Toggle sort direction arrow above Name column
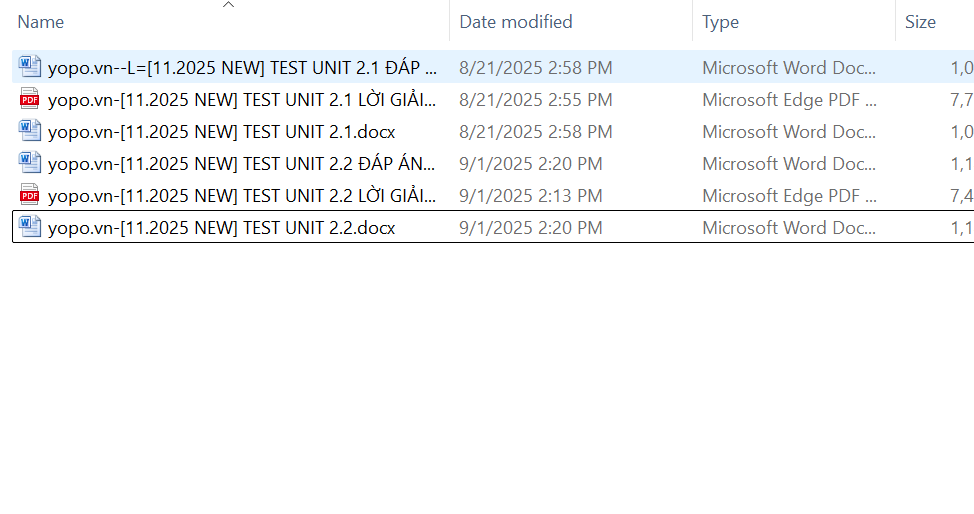Viewport: 974px width, 514px height. [228, 5]
